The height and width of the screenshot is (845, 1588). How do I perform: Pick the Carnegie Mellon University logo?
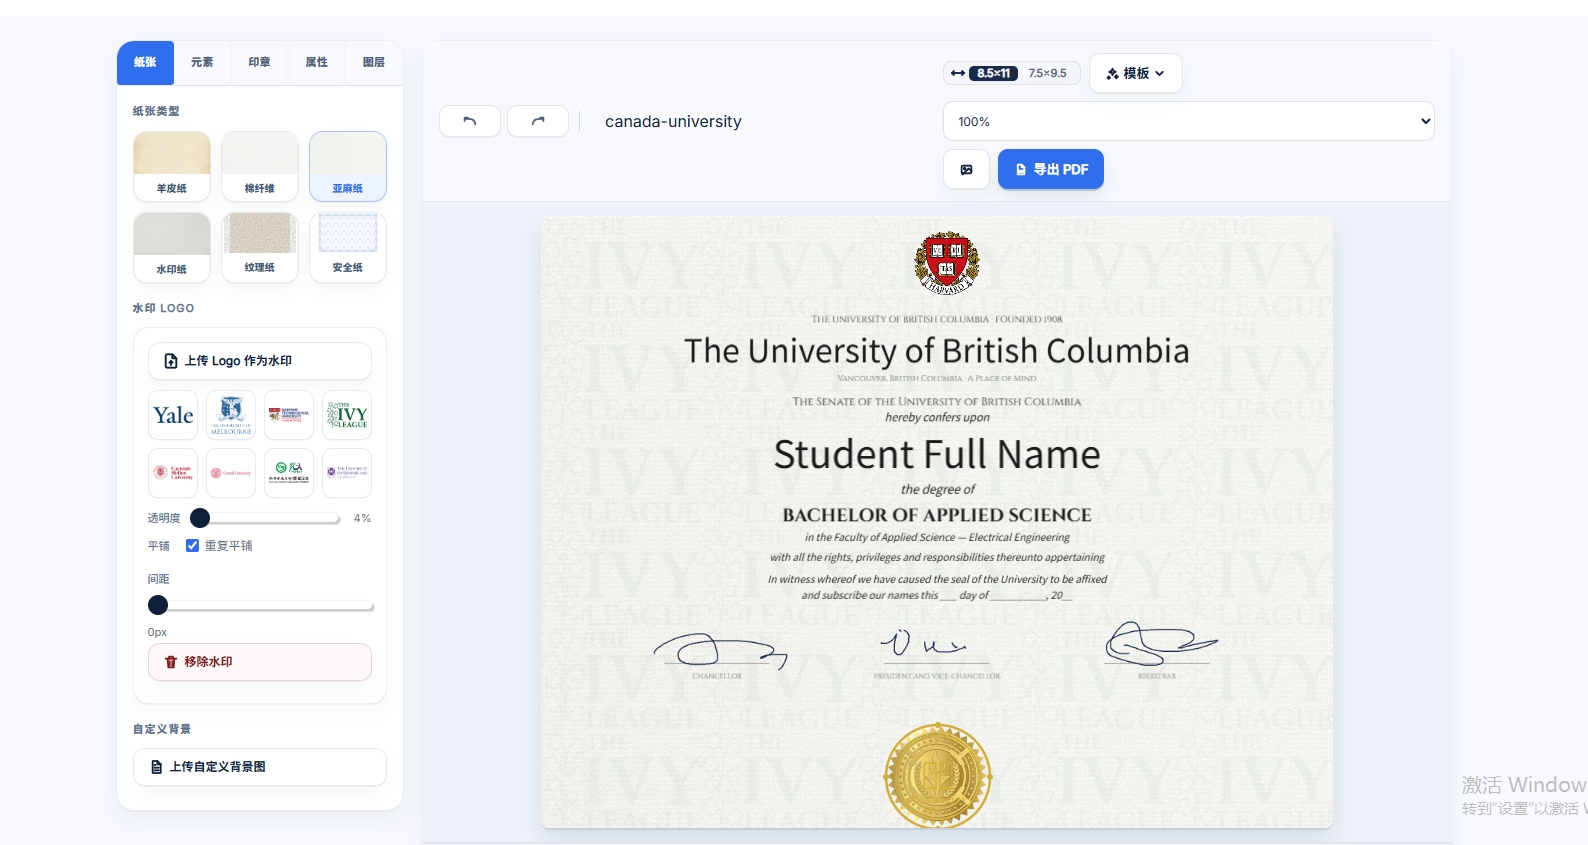(173, 473)
